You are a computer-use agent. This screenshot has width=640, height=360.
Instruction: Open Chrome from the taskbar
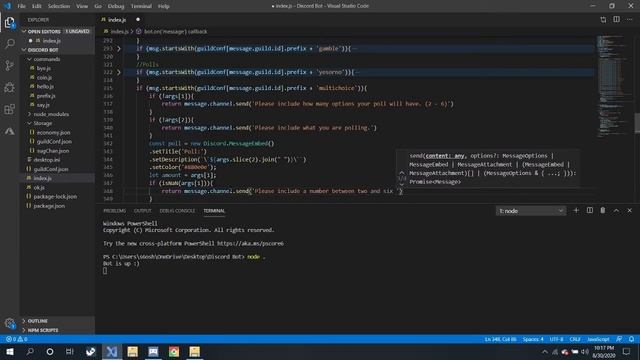174,351
